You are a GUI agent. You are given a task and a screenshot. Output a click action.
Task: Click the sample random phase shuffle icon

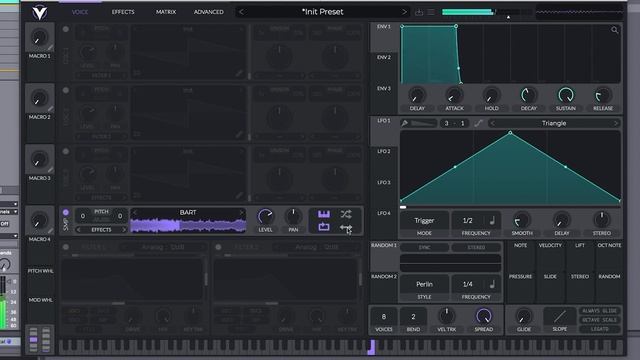tap(346, 214)
